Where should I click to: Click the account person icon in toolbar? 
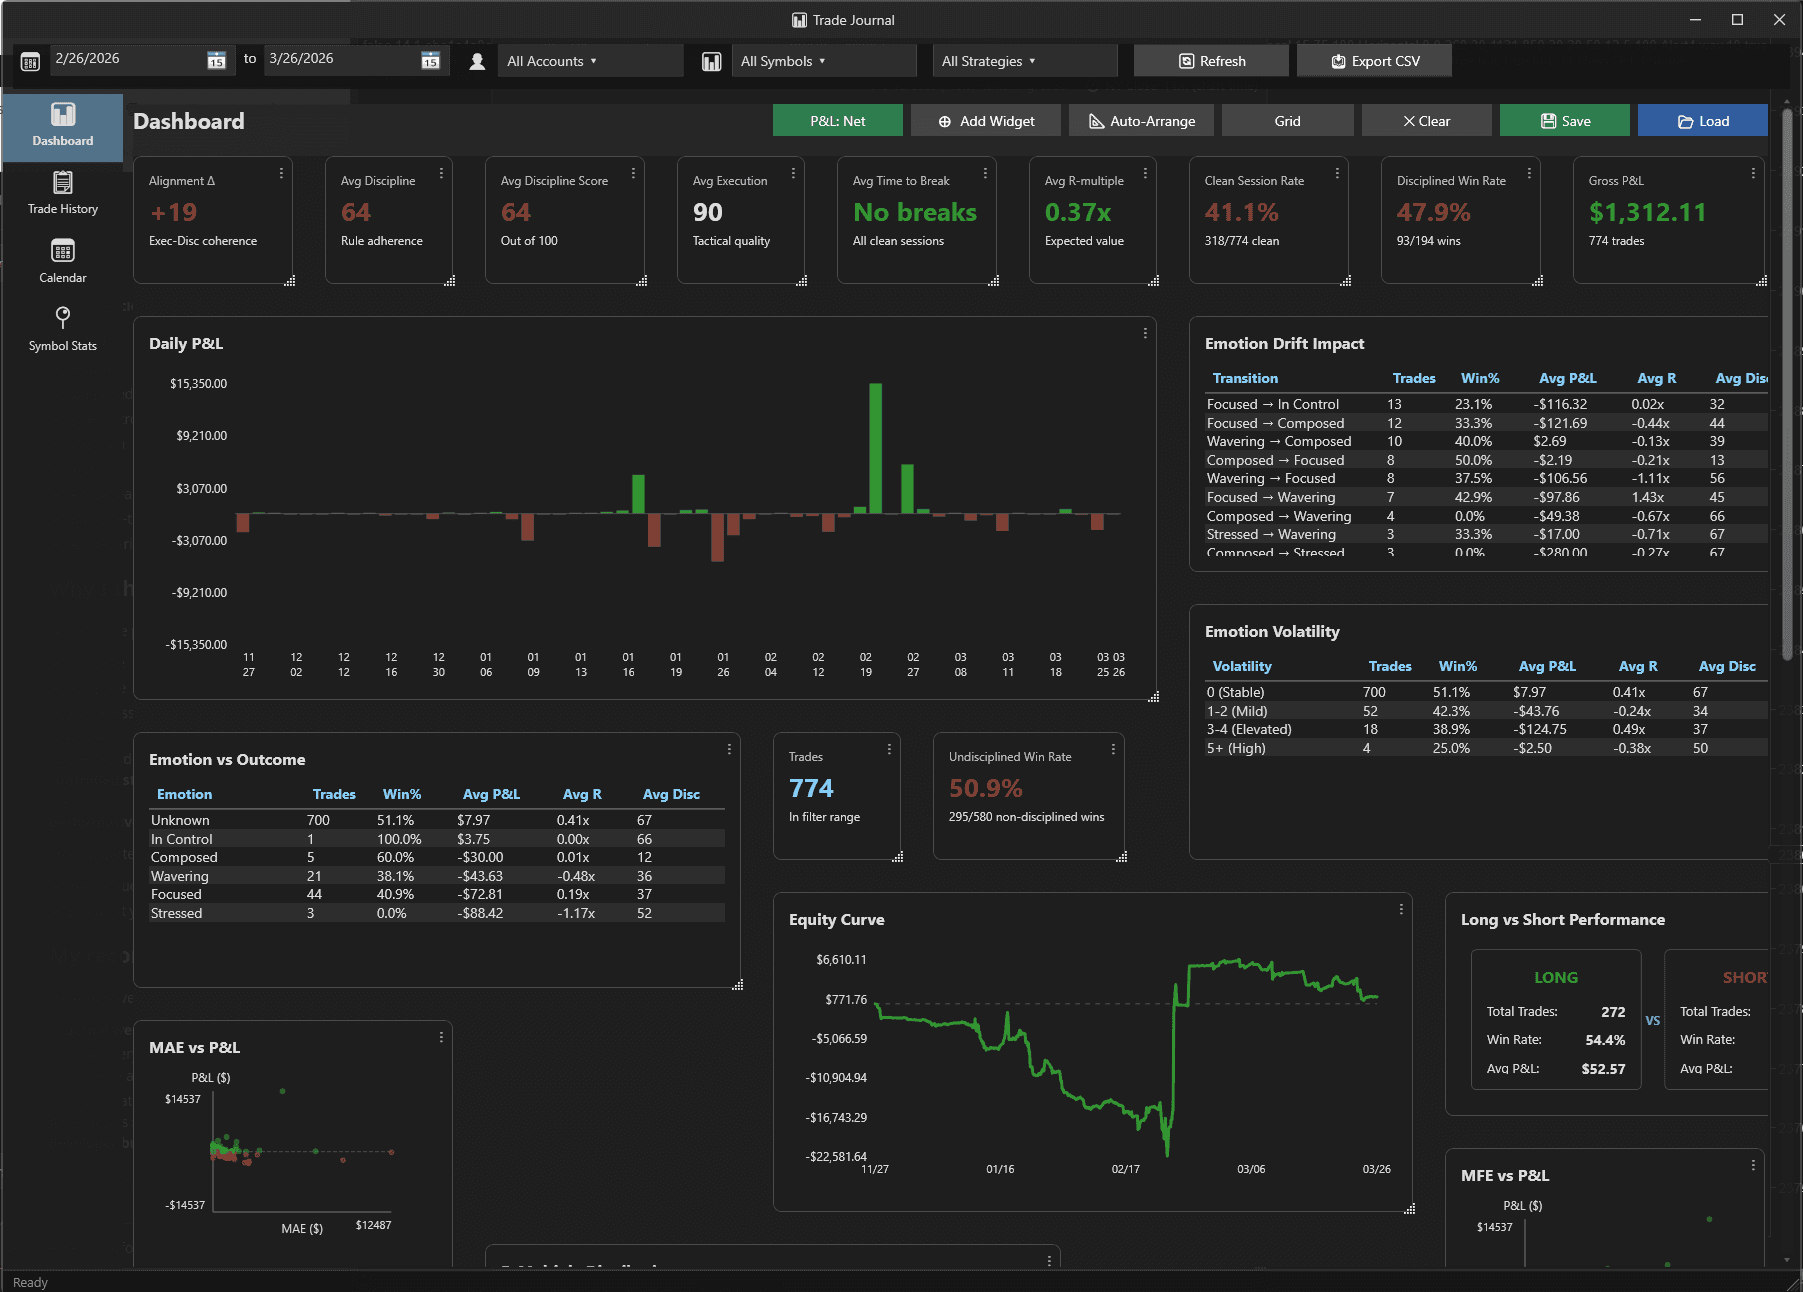coord(477,60)
